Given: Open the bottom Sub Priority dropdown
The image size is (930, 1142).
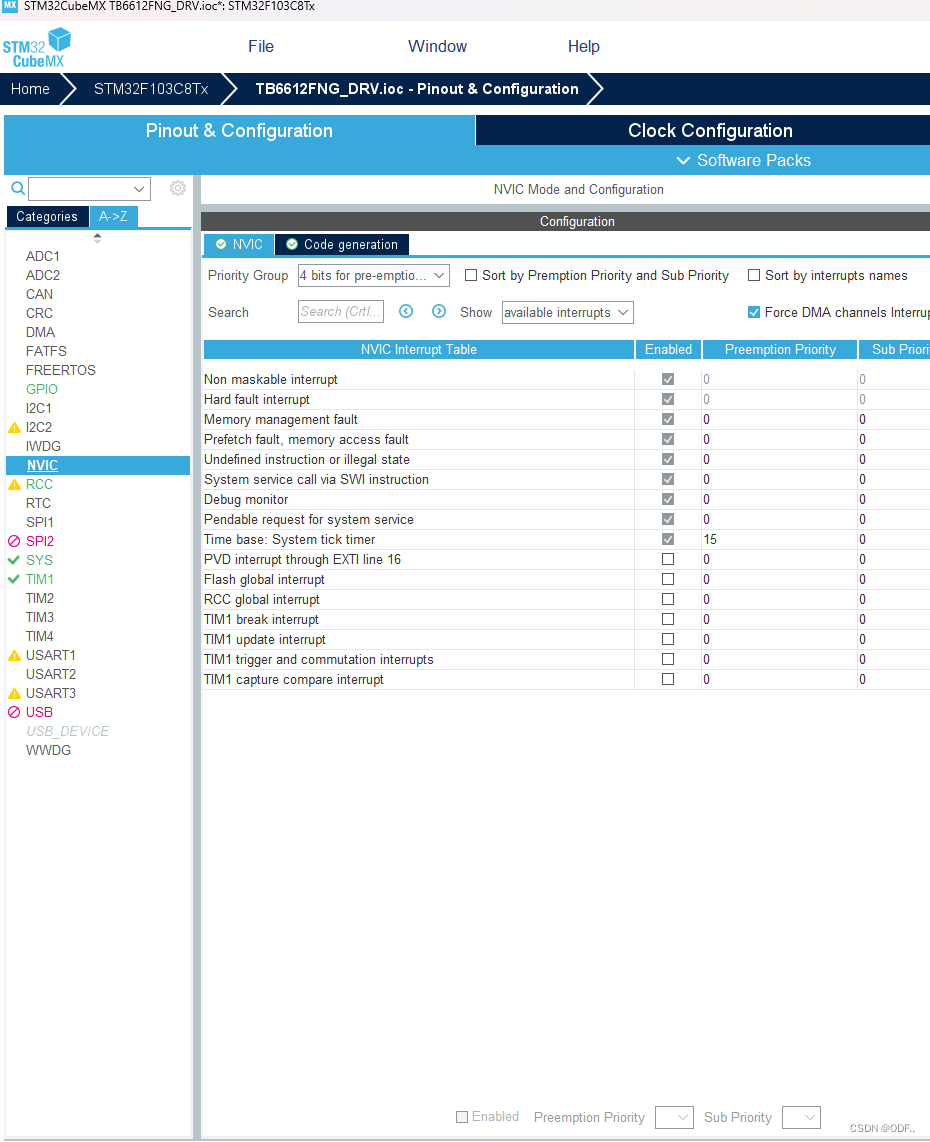Looking at the screenshot, I should point(801,1117).
